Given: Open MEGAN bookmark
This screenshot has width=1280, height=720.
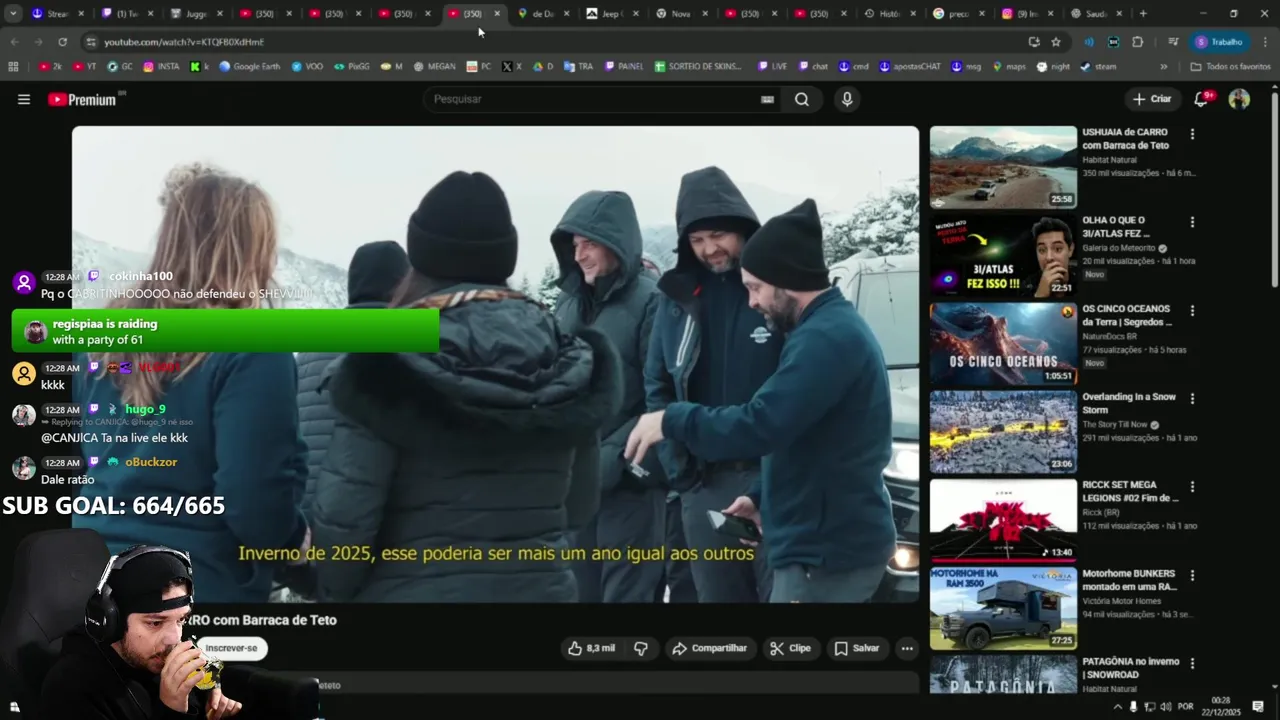Looking at the screenshot, I should click(x=434, y=66).
